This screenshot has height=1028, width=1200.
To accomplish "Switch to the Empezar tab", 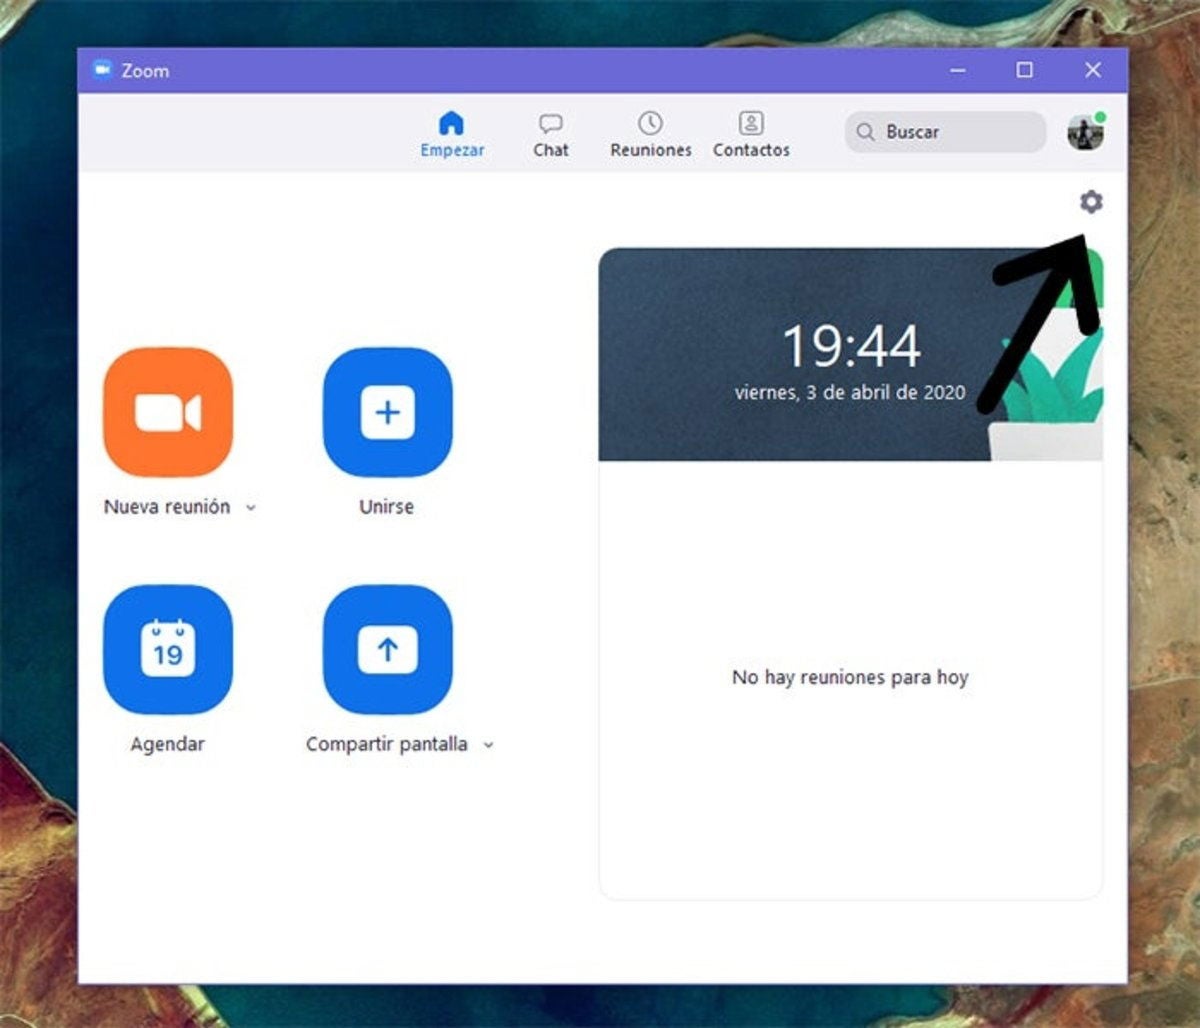I will click(452, 135).
